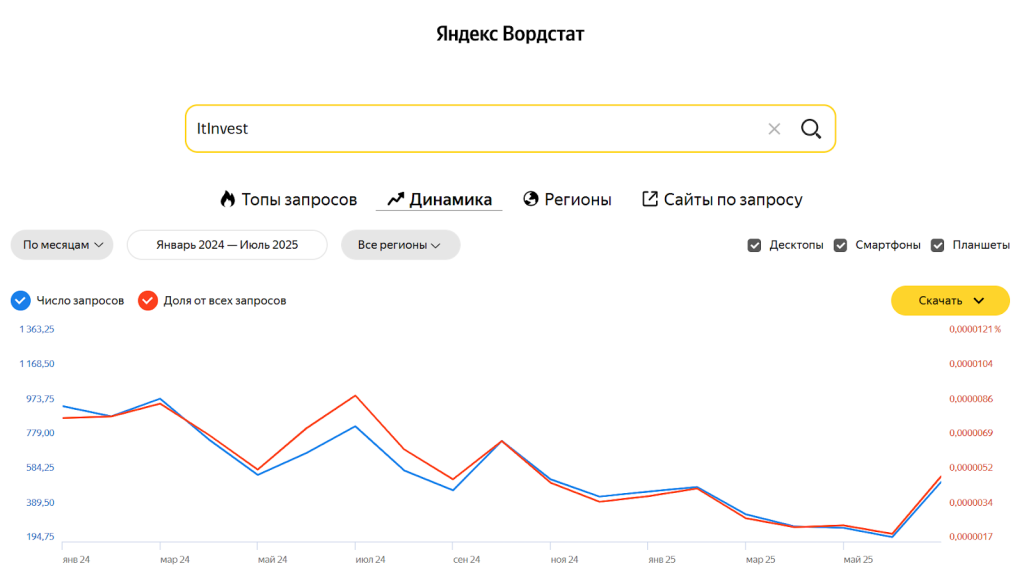This screenshot has width=1024, height=580.
Task: Uncheck the Десктопы checkbox
Action: point(755,245)
